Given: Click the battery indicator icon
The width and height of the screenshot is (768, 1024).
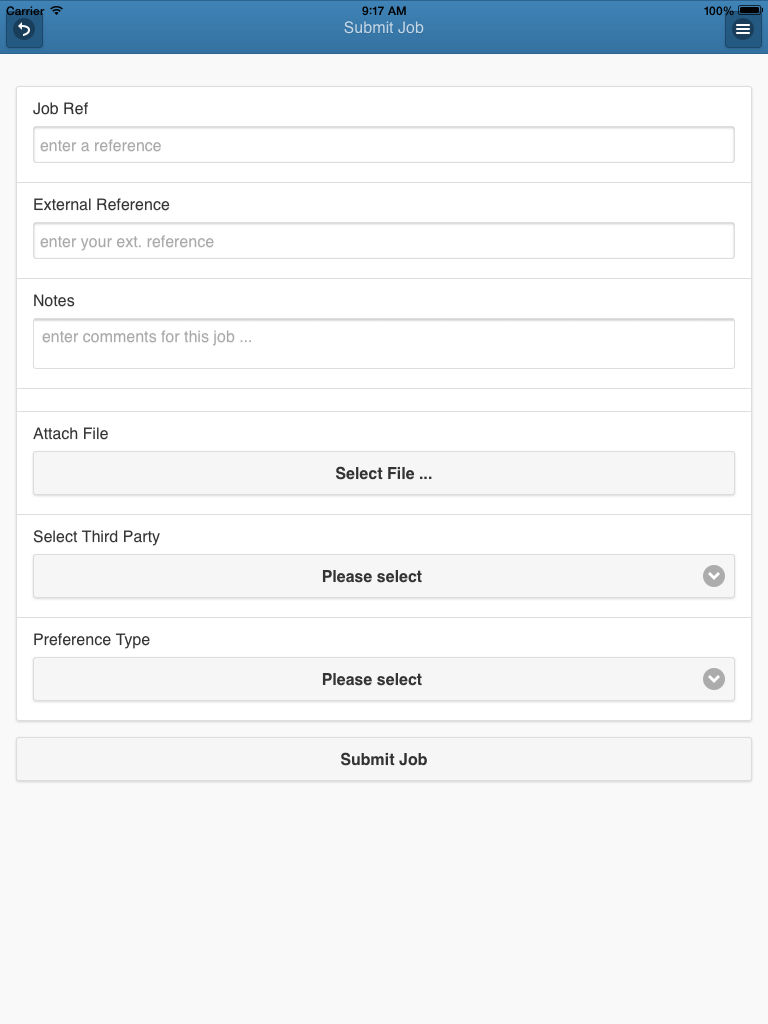Looking at the screenshot, I should (x=749, y=10).
